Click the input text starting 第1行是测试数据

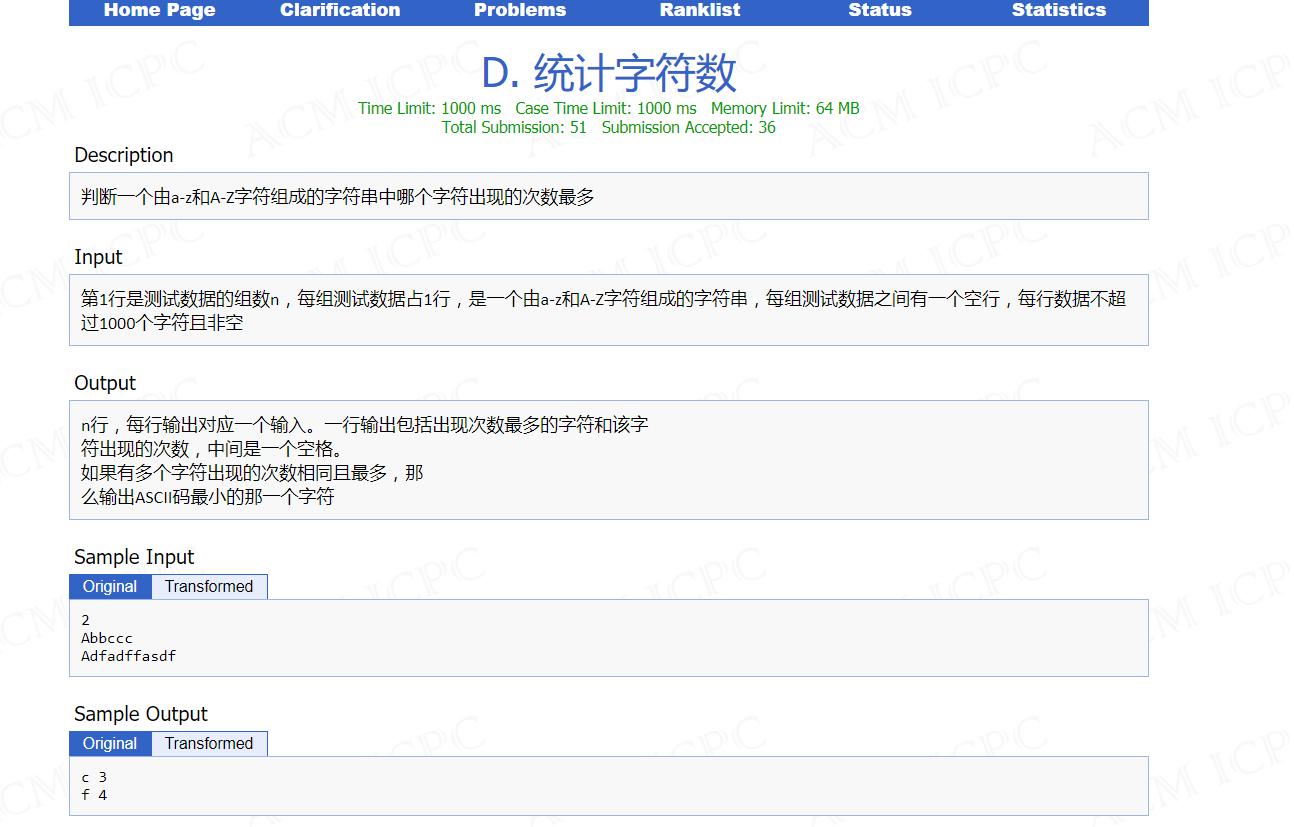click(604, 311)
